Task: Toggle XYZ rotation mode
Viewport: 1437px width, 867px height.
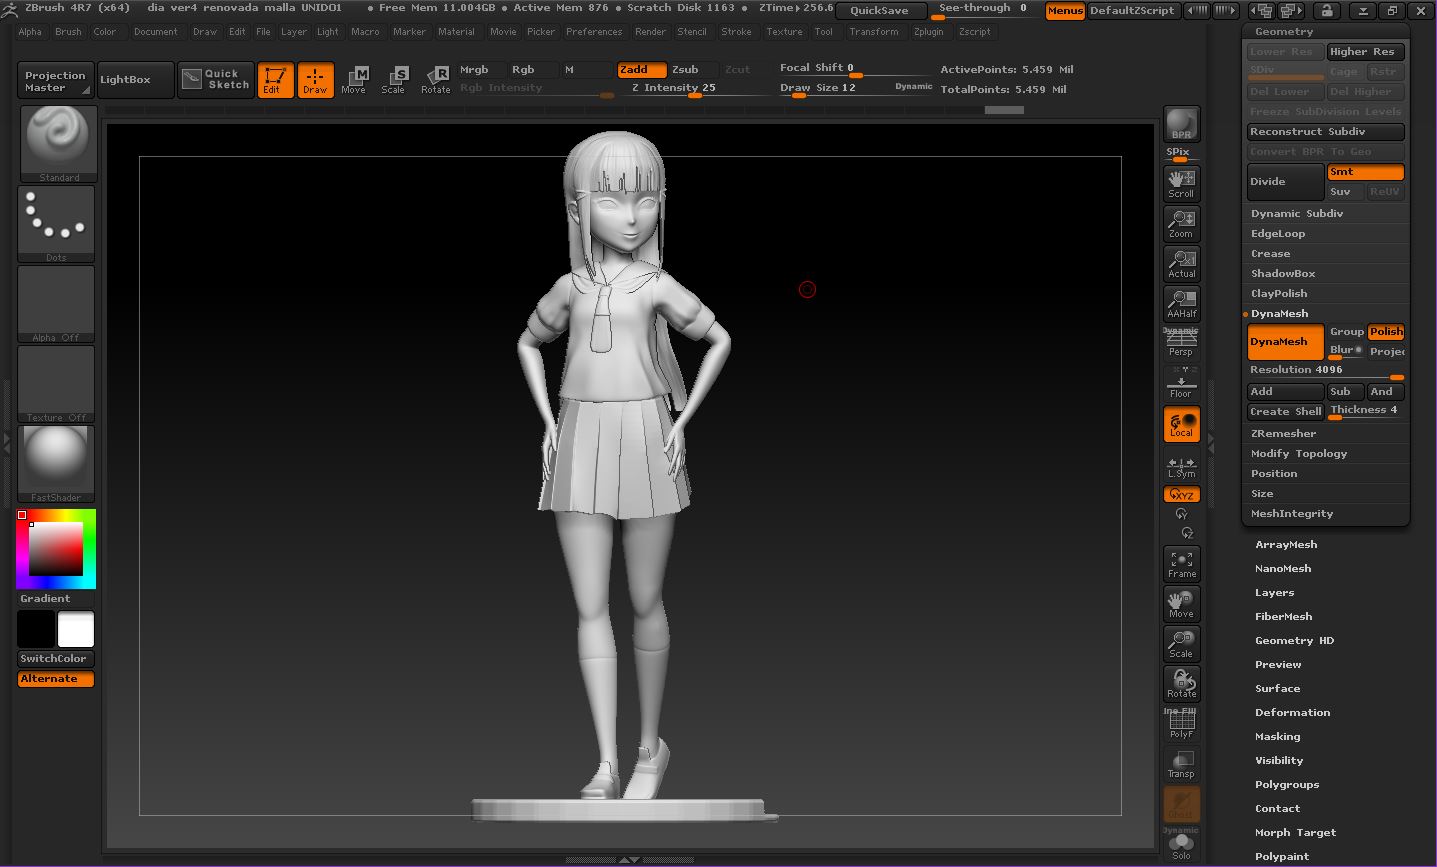Action: point(1182,495)
